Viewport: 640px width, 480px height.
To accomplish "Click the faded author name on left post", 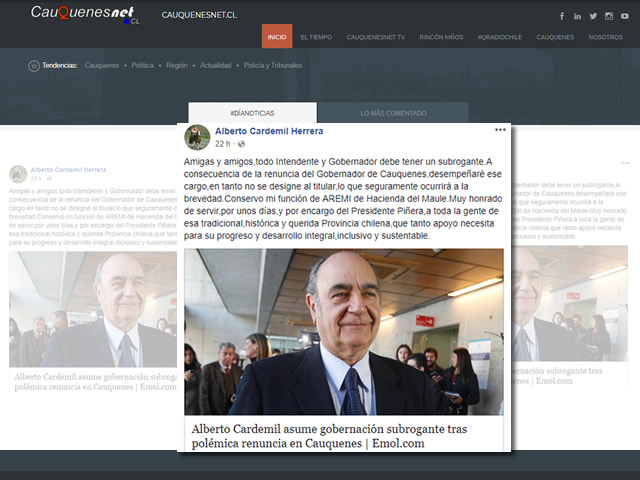I will (68, 170).
